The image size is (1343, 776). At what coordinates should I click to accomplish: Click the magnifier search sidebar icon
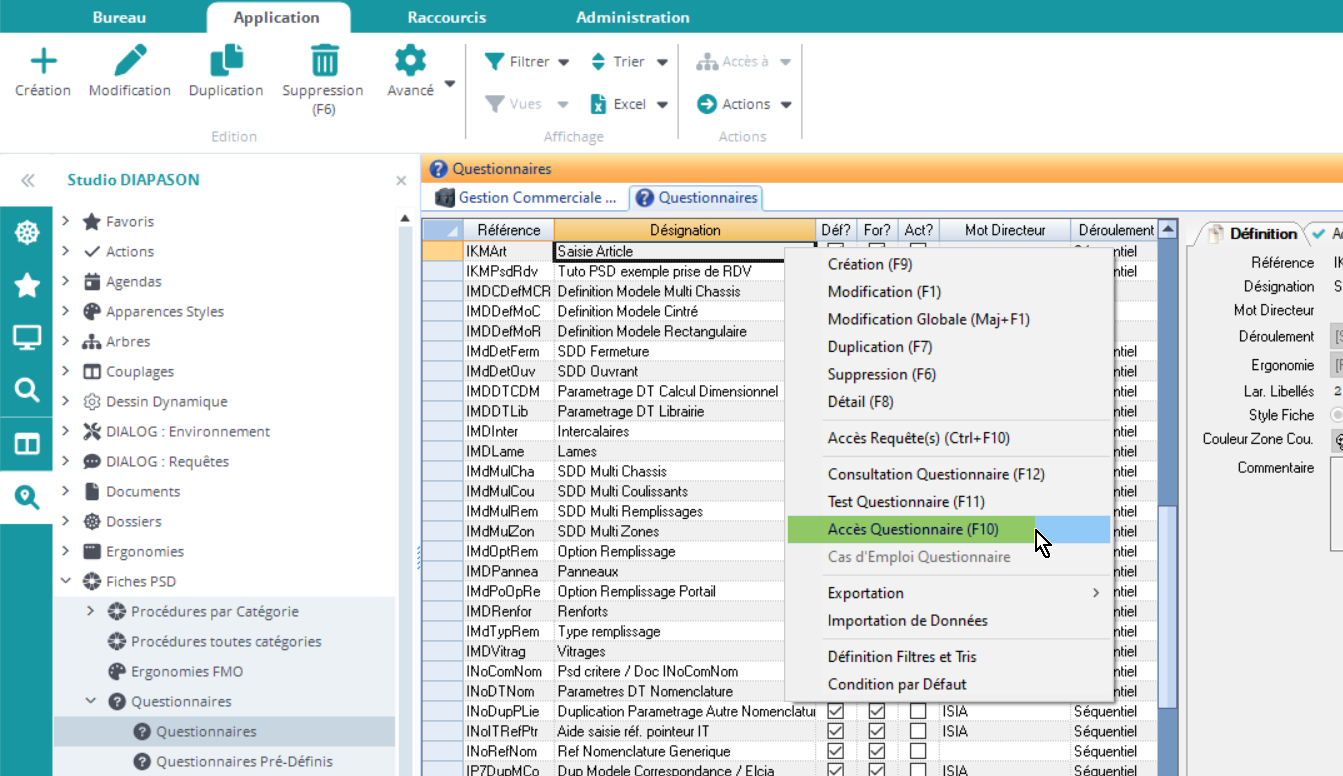[26, 390]
